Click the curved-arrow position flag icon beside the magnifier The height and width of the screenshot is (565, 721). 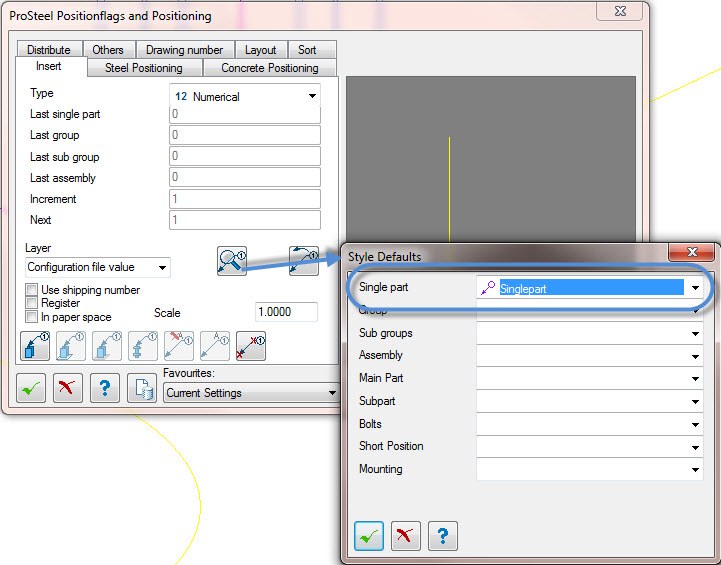pyautogui.click(x=304, y=261)
